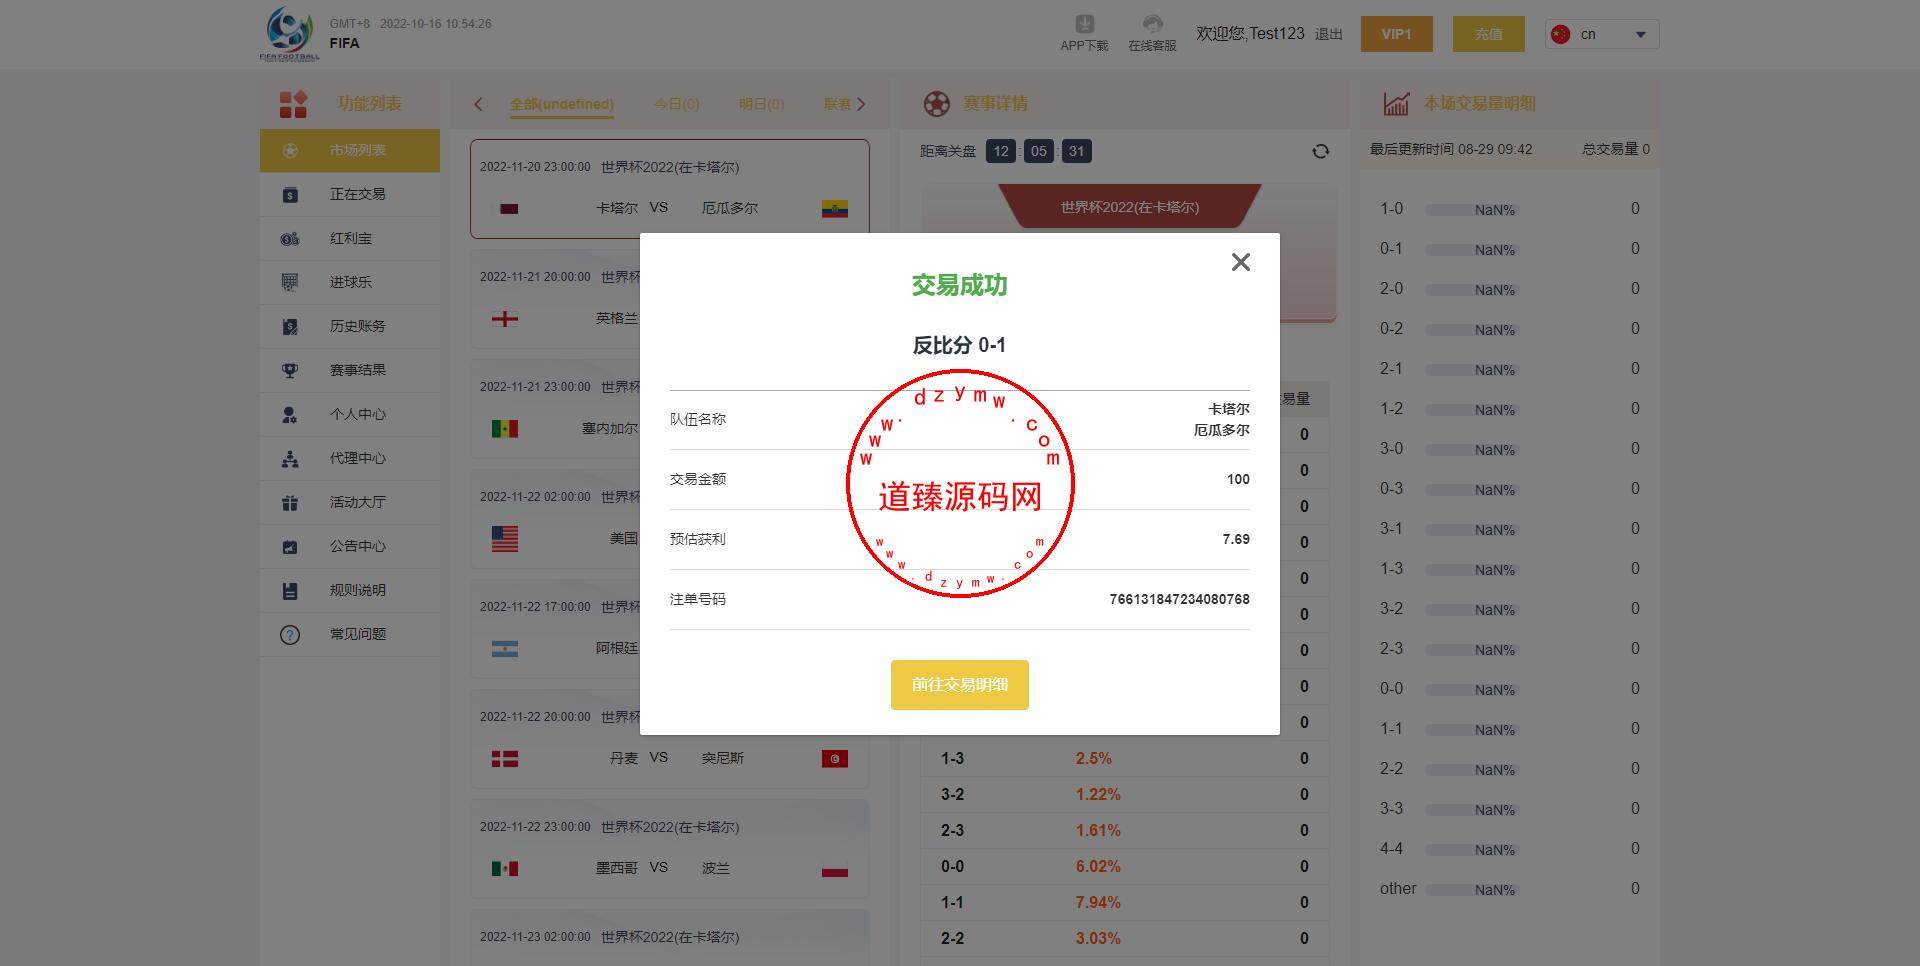Click the left arrow of match tabs

click(478, 104)
